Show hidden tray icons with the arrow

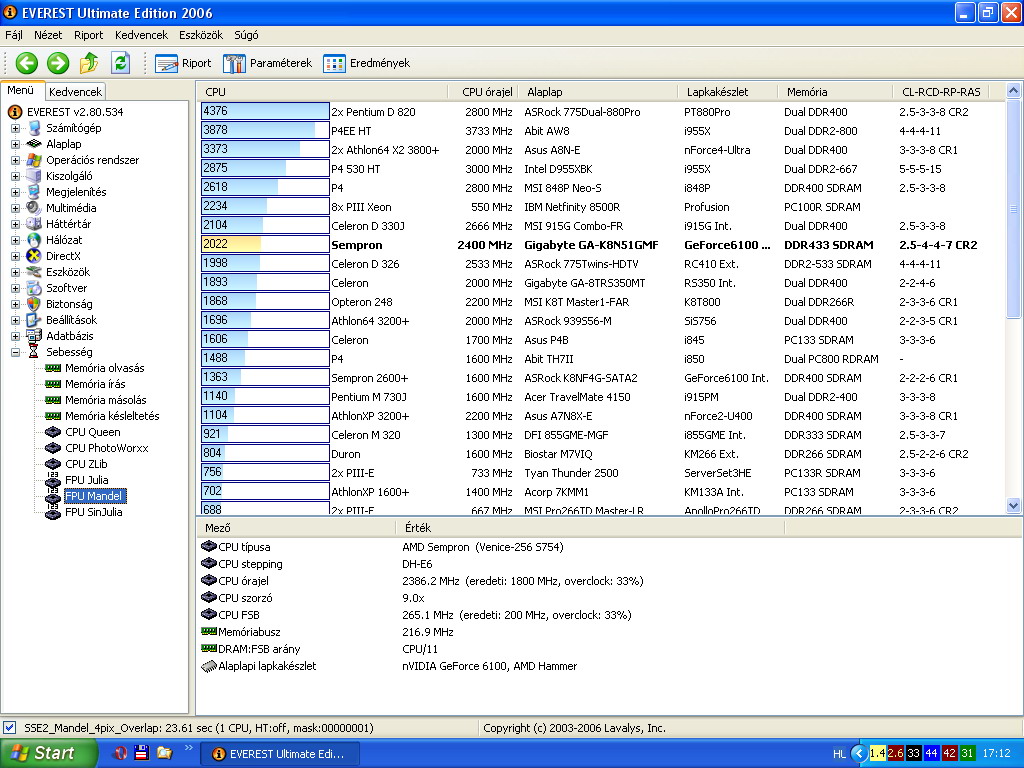pos(859,753)
